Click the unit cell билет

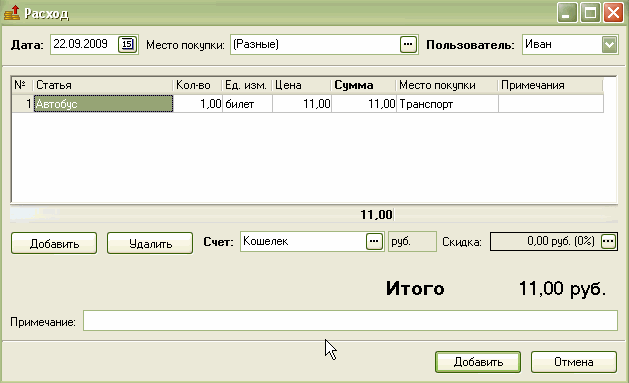pos(248,104)
